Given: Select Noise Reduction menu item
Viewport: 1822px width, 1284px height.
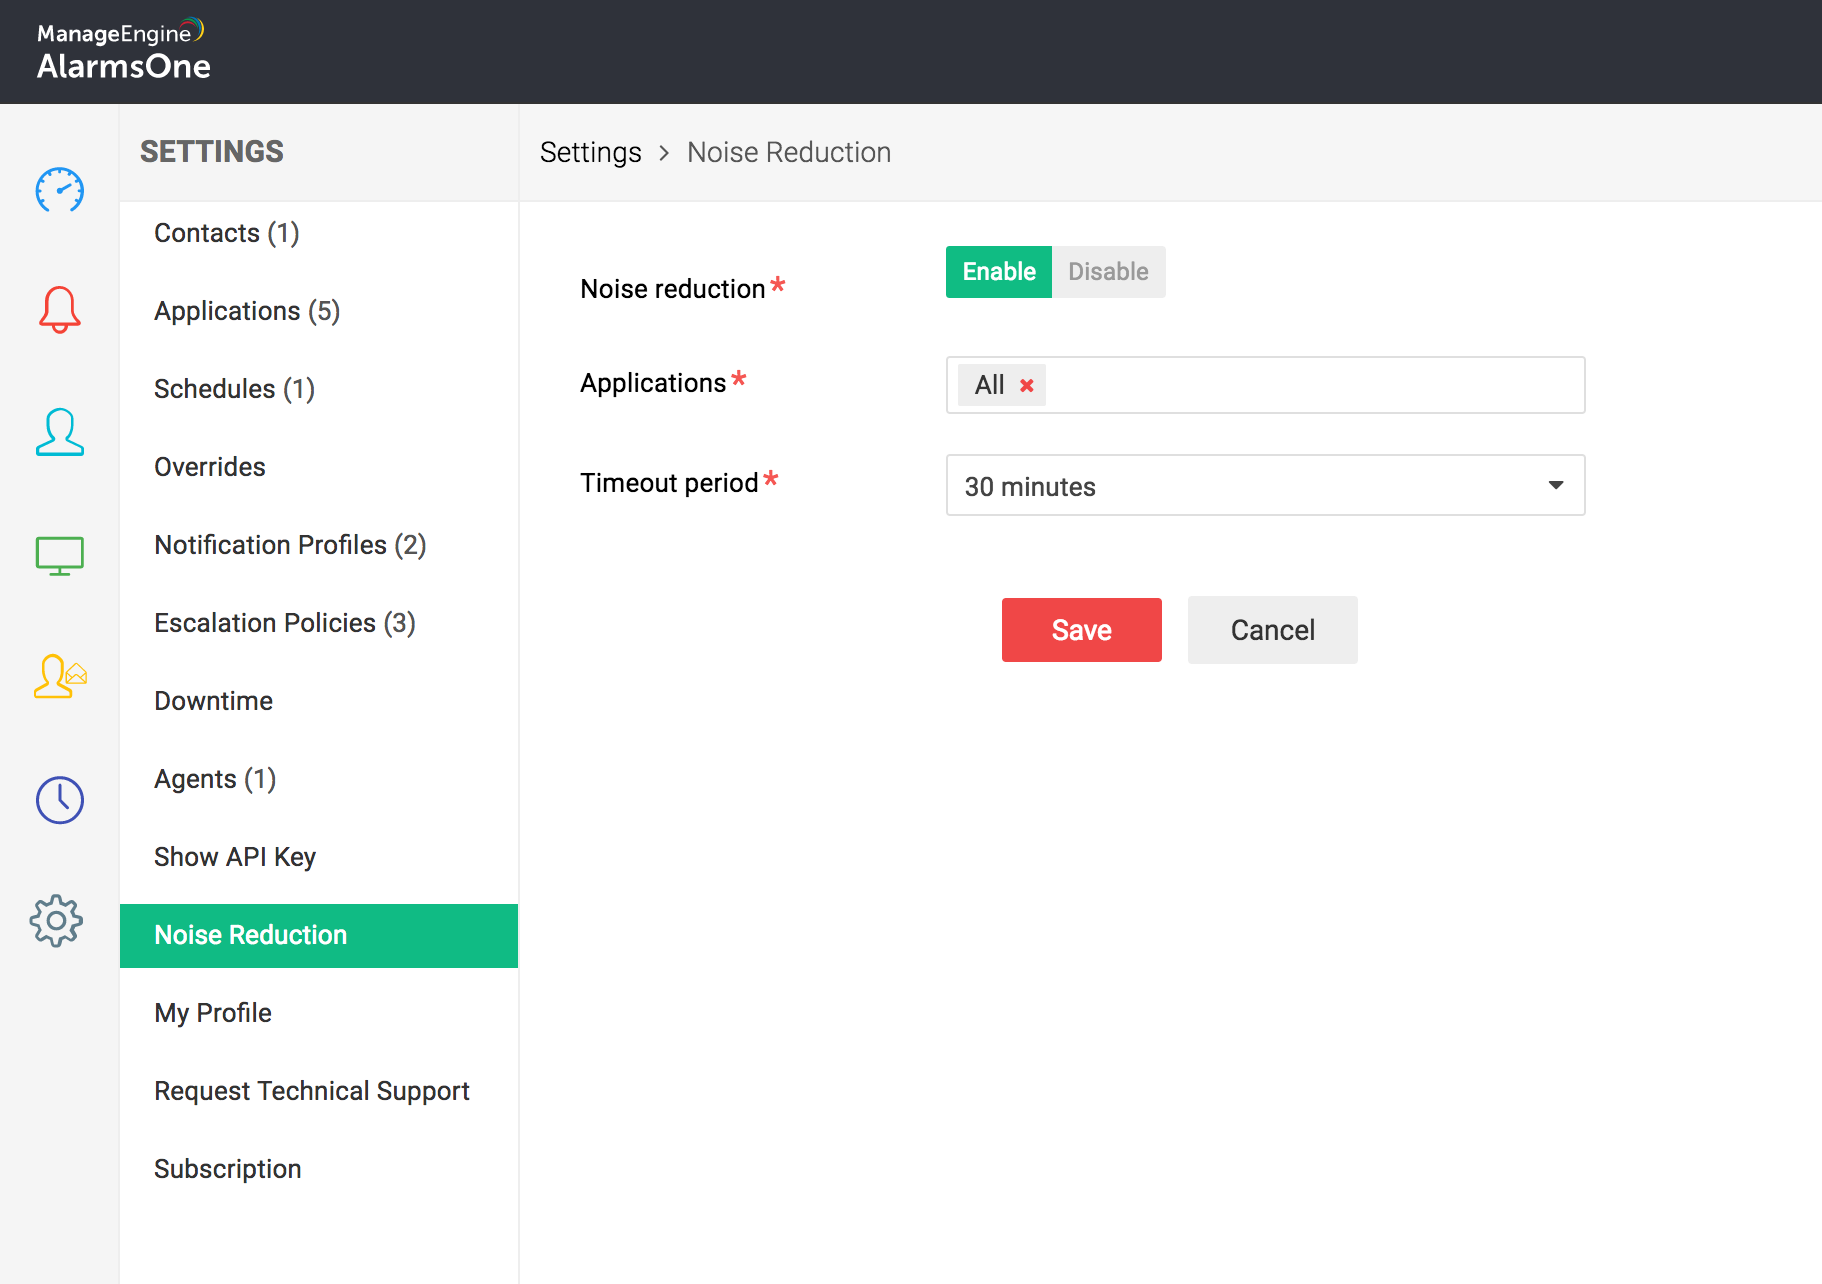Looking at the screenshot, I should 319,936.
